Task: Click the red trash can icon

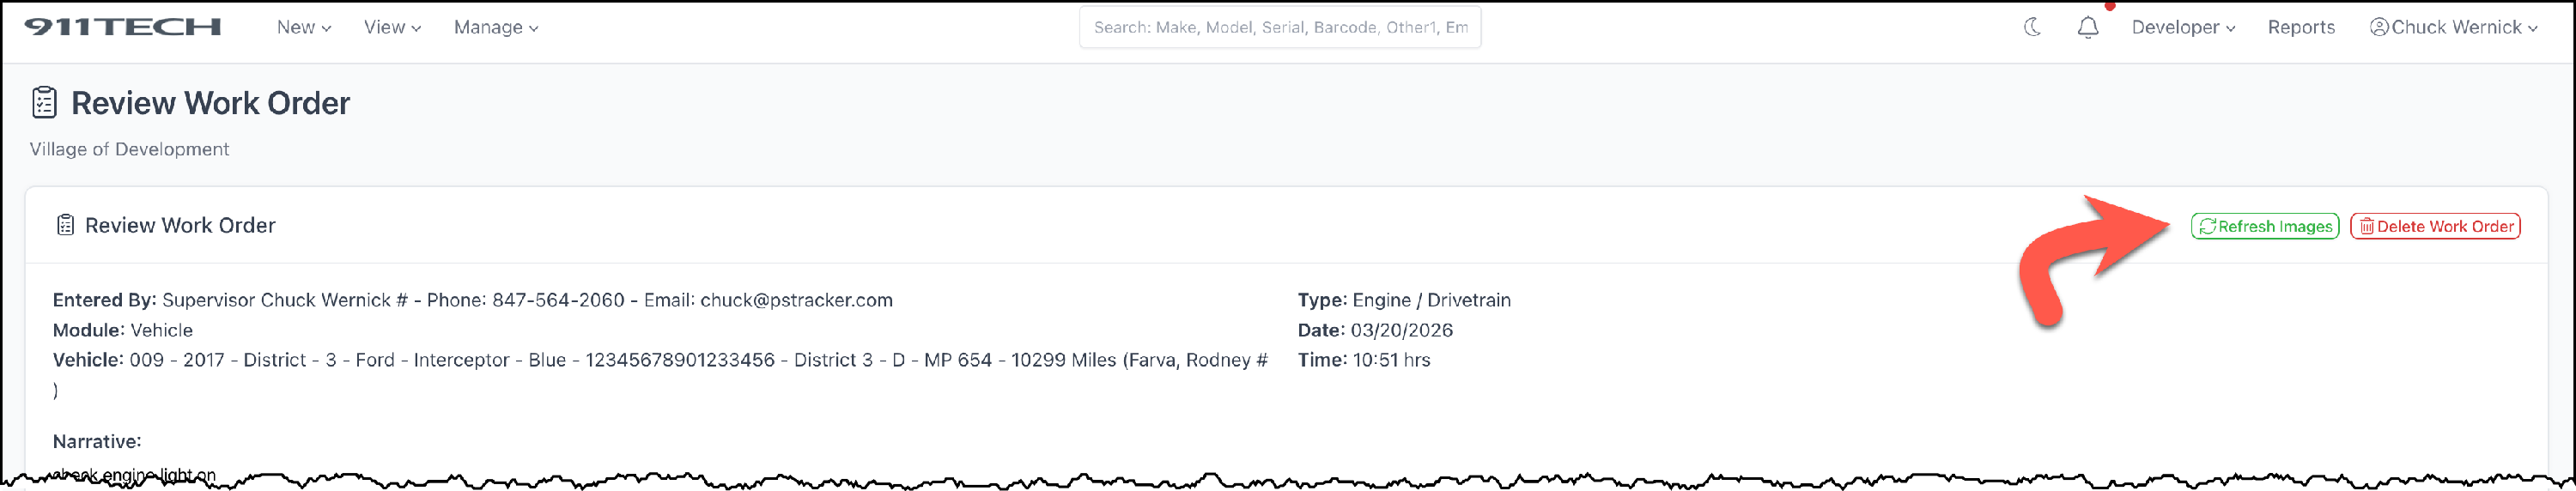Action: [2367, 227]
